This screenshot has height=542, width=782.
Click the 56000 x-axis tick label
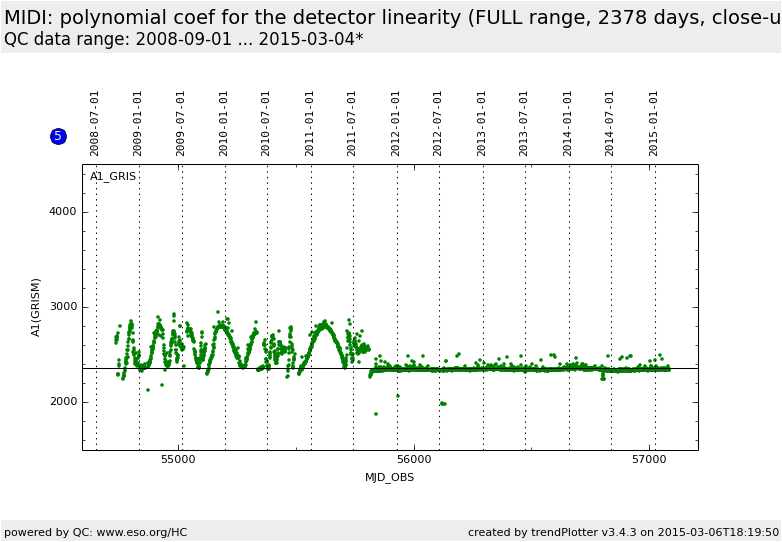pos(414,459)
